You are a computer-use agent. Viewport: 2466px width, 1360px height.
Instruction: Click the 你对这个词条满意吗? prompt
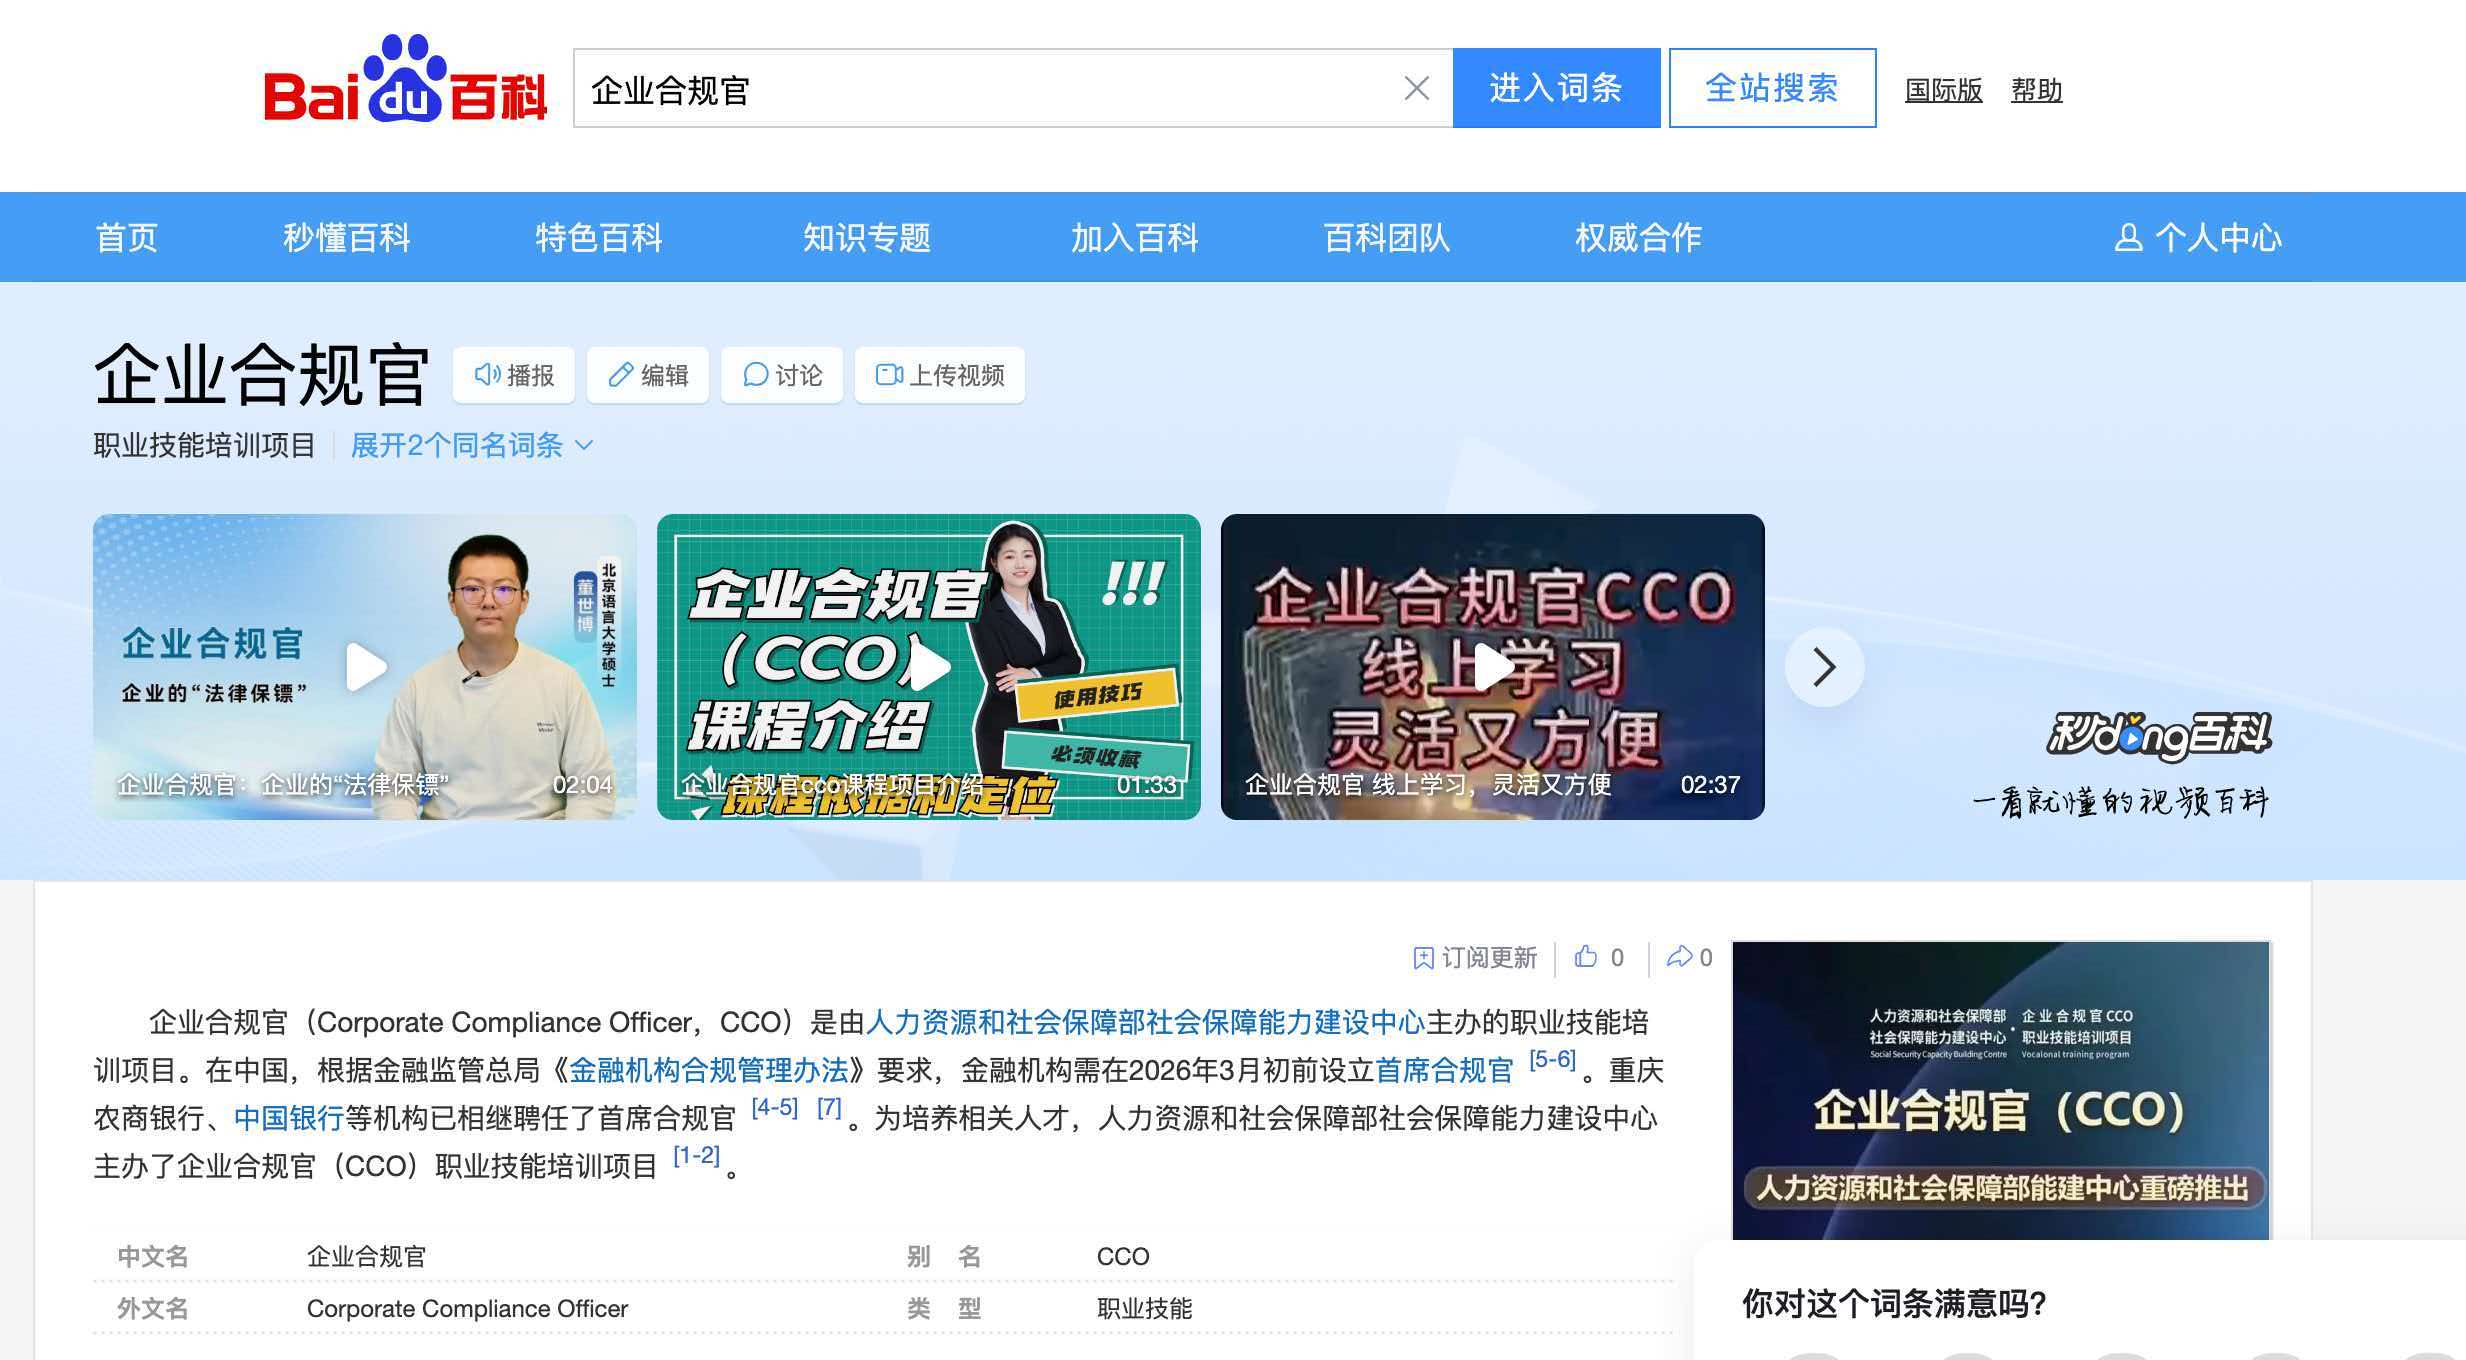tap(1894, 1303)
